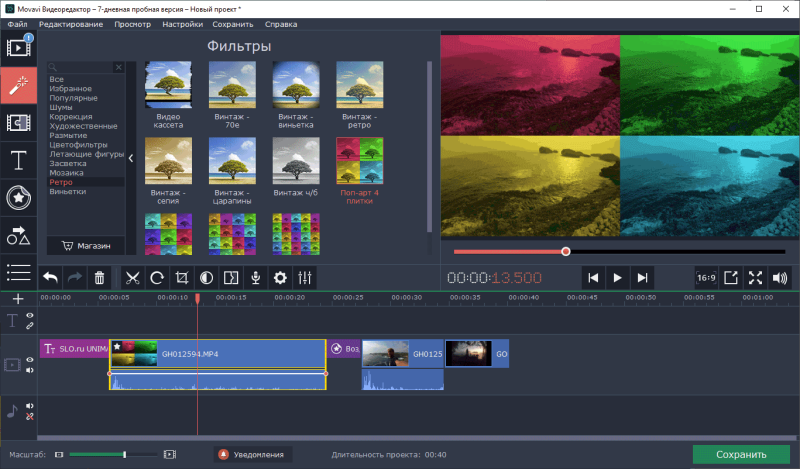The width and height of the screenshot is (800, 469).
Task: Click the scissors Split tool
Action: point(131,277)
